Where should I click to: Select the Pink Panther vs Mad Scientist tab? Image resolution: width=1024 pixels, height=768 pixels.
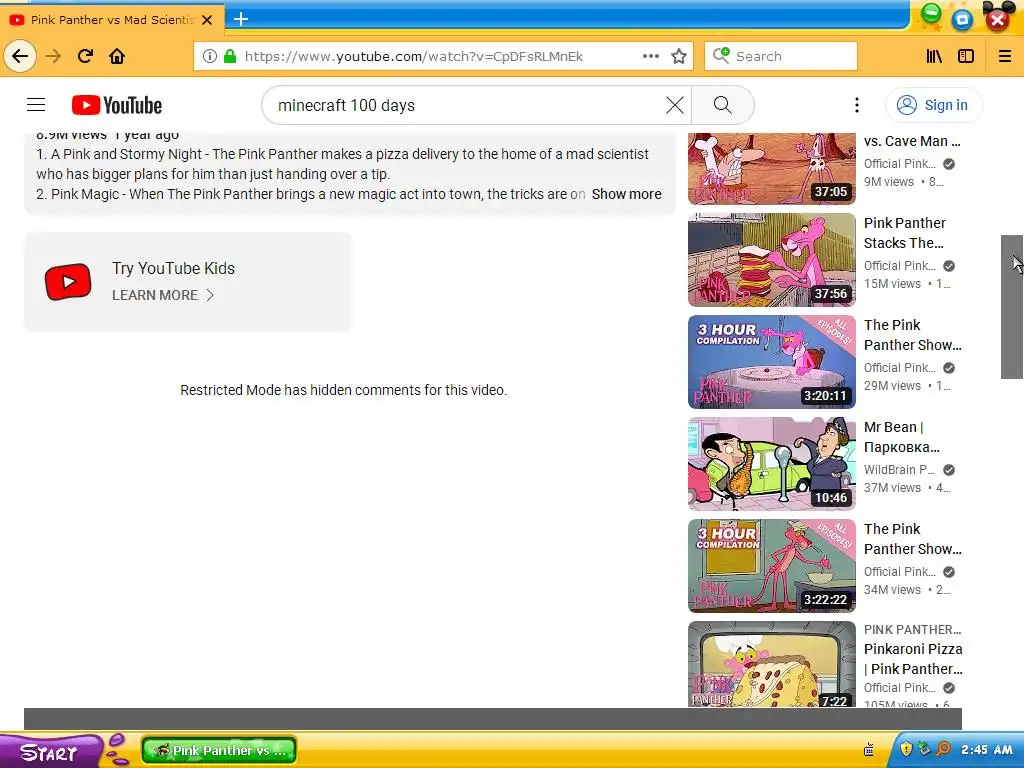point(112,20)
